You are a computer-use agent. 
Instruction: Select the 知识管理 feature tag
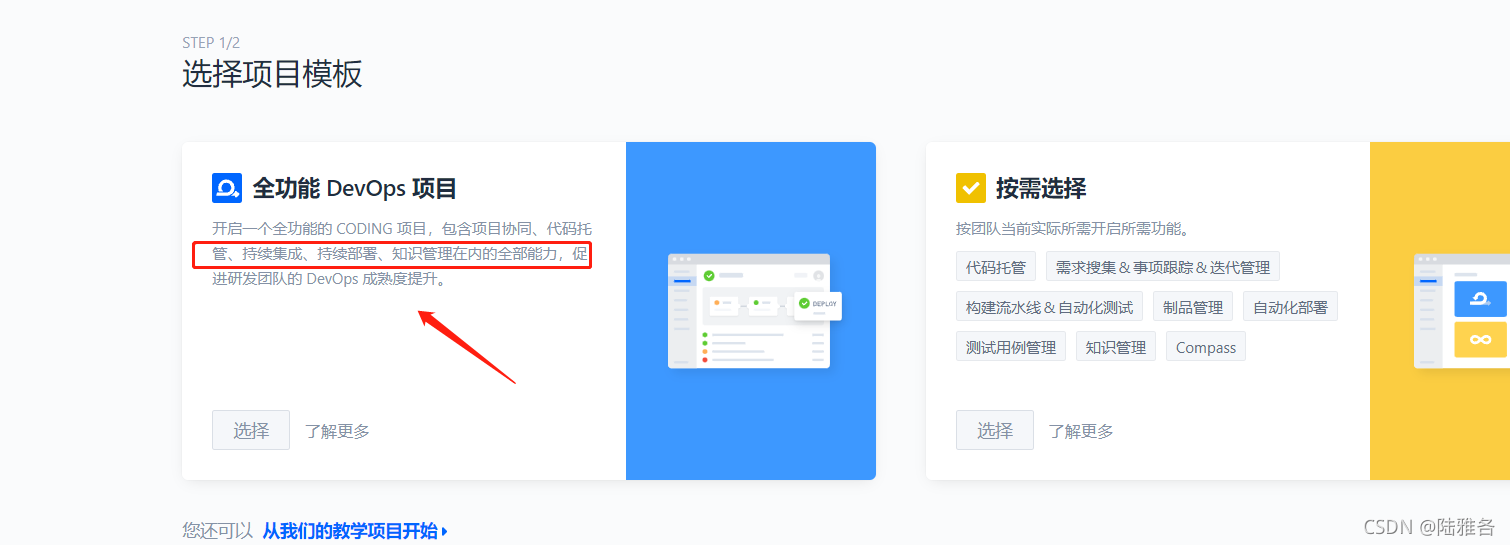pos(1116,347)
